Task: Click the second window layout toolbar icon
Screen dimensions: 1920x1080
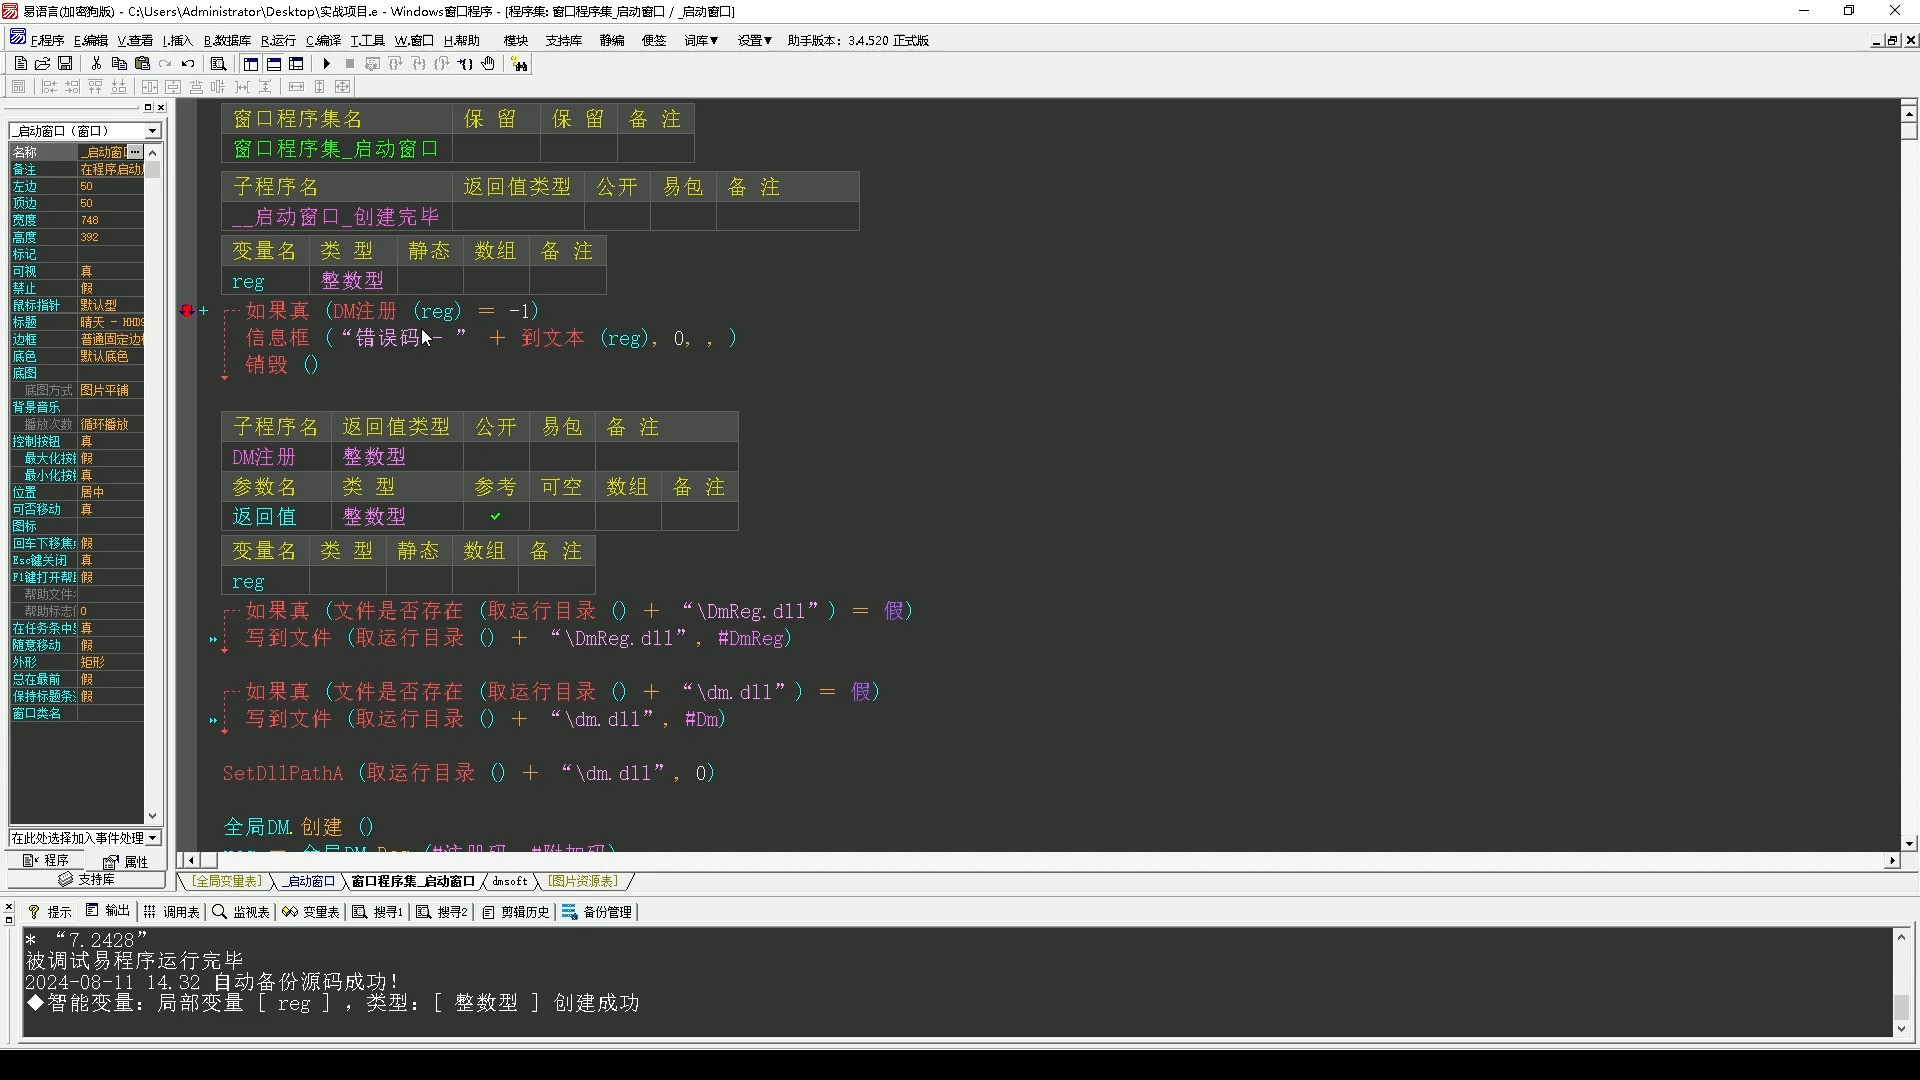Action: (274, 64)
